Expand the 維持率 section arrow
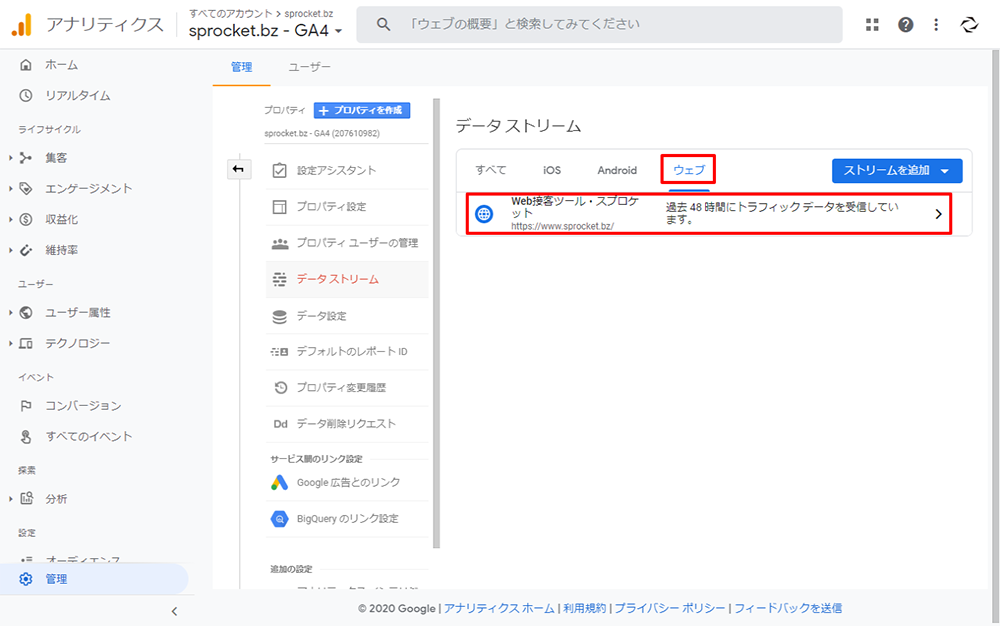The width and height of the screenshot is (1000, 626). [10, 250]
